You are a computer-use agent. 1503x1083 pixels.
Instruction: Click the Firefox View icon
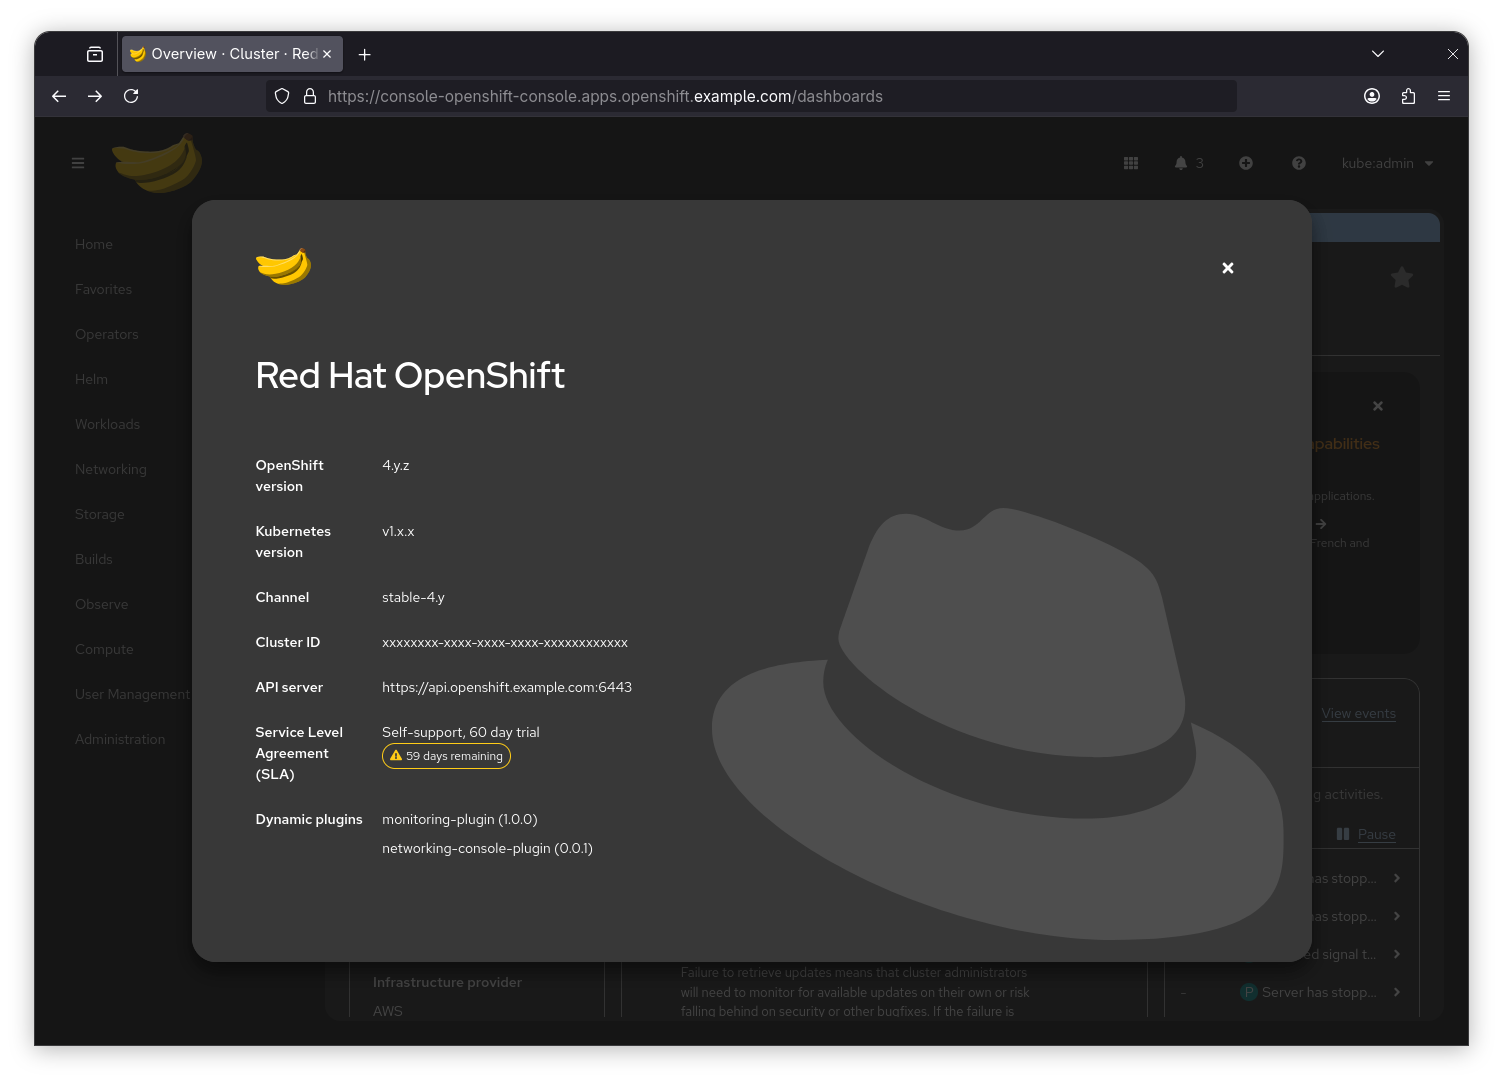95,54
